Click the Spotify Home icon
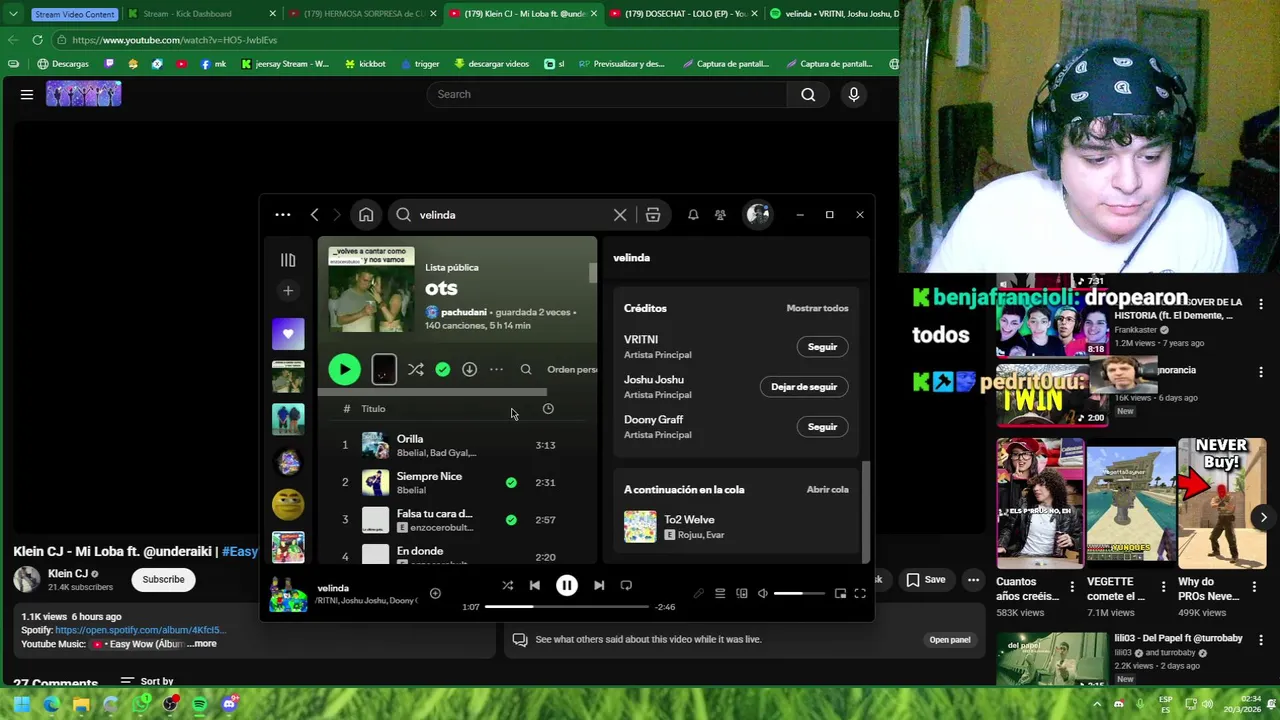Viewport: 1280px width, 720px height. 366,215
